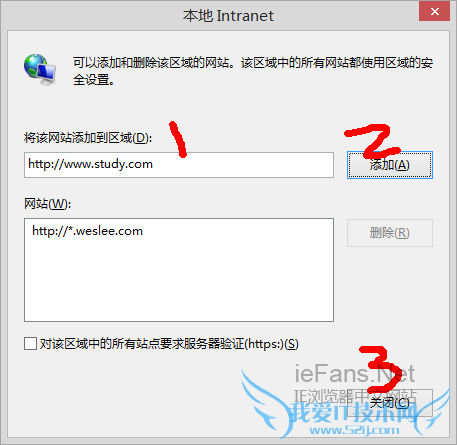Enable the https server verification checkbox
Viewport: 457px width, 445px height.
[x=30, y=343]
